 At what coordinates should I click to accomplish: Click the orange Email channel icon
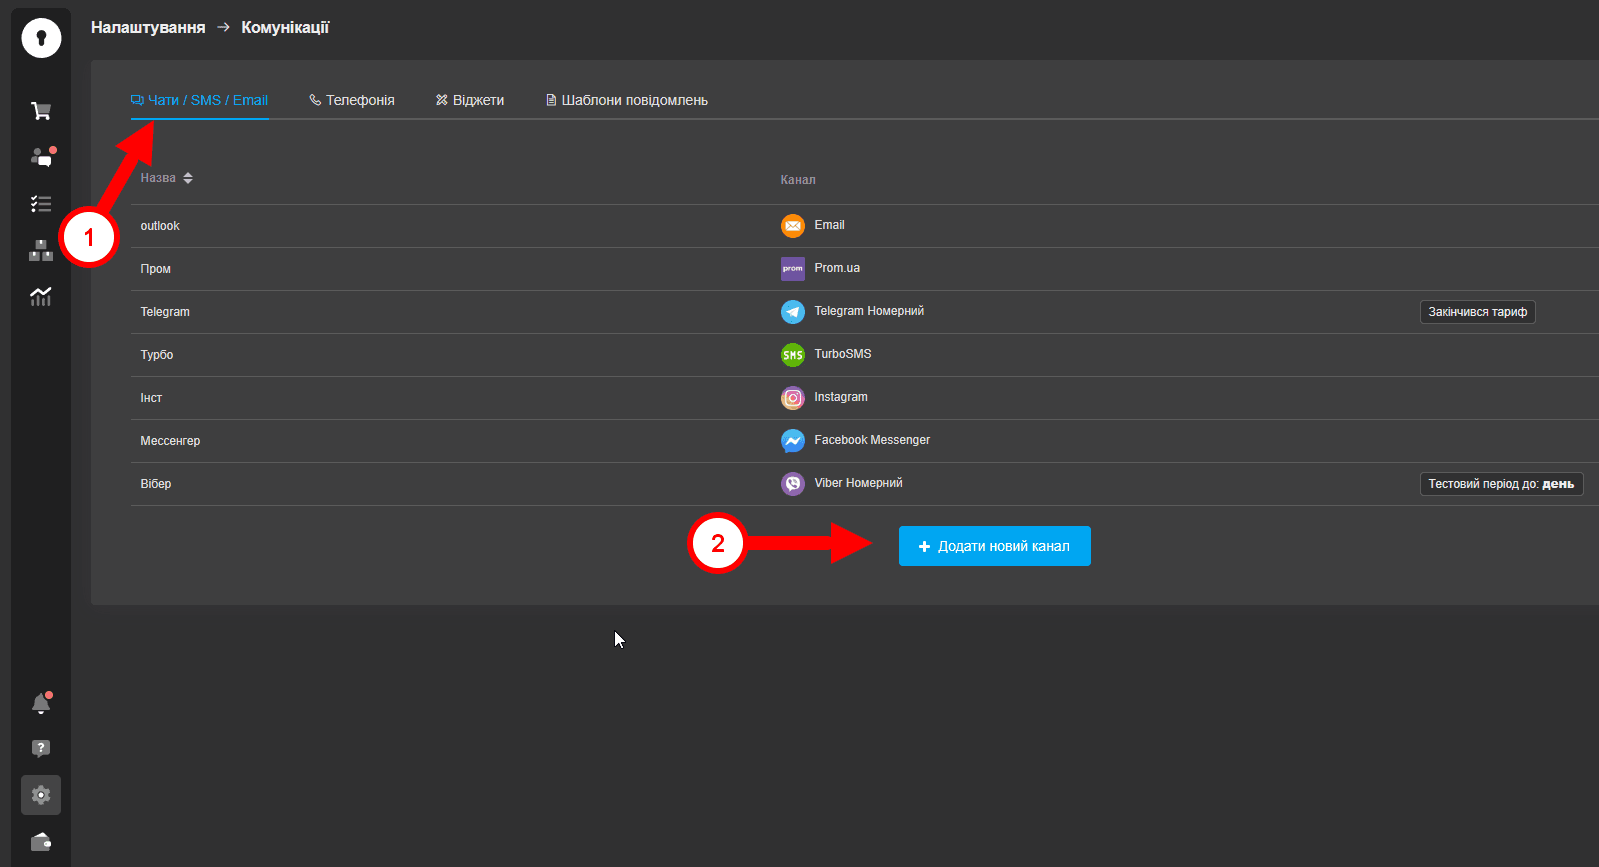(793, 226)
